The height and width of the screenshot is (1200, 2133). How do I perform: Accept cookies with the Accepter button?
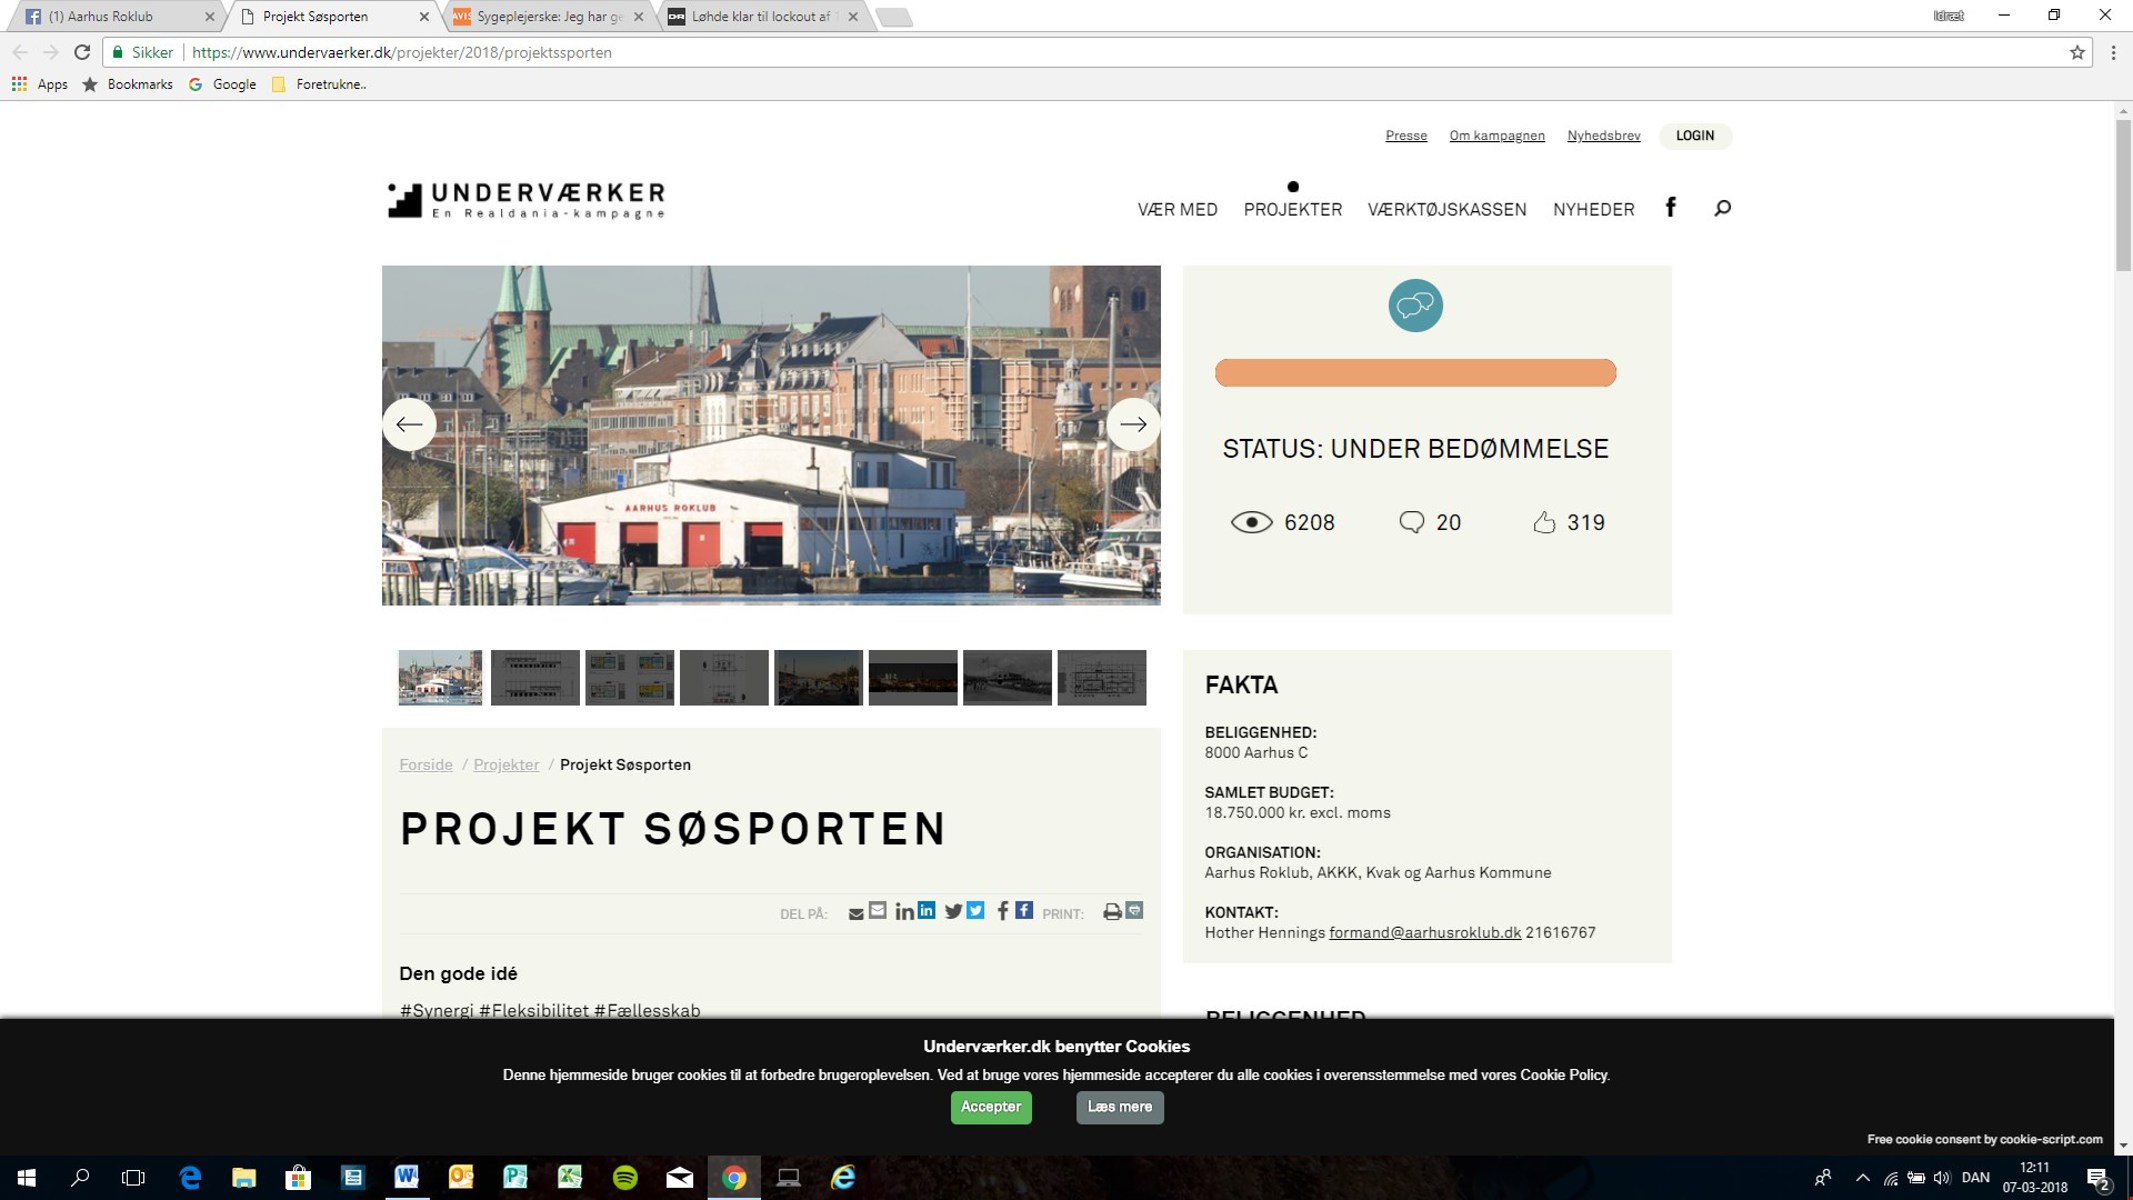[x=991, y=1107]
